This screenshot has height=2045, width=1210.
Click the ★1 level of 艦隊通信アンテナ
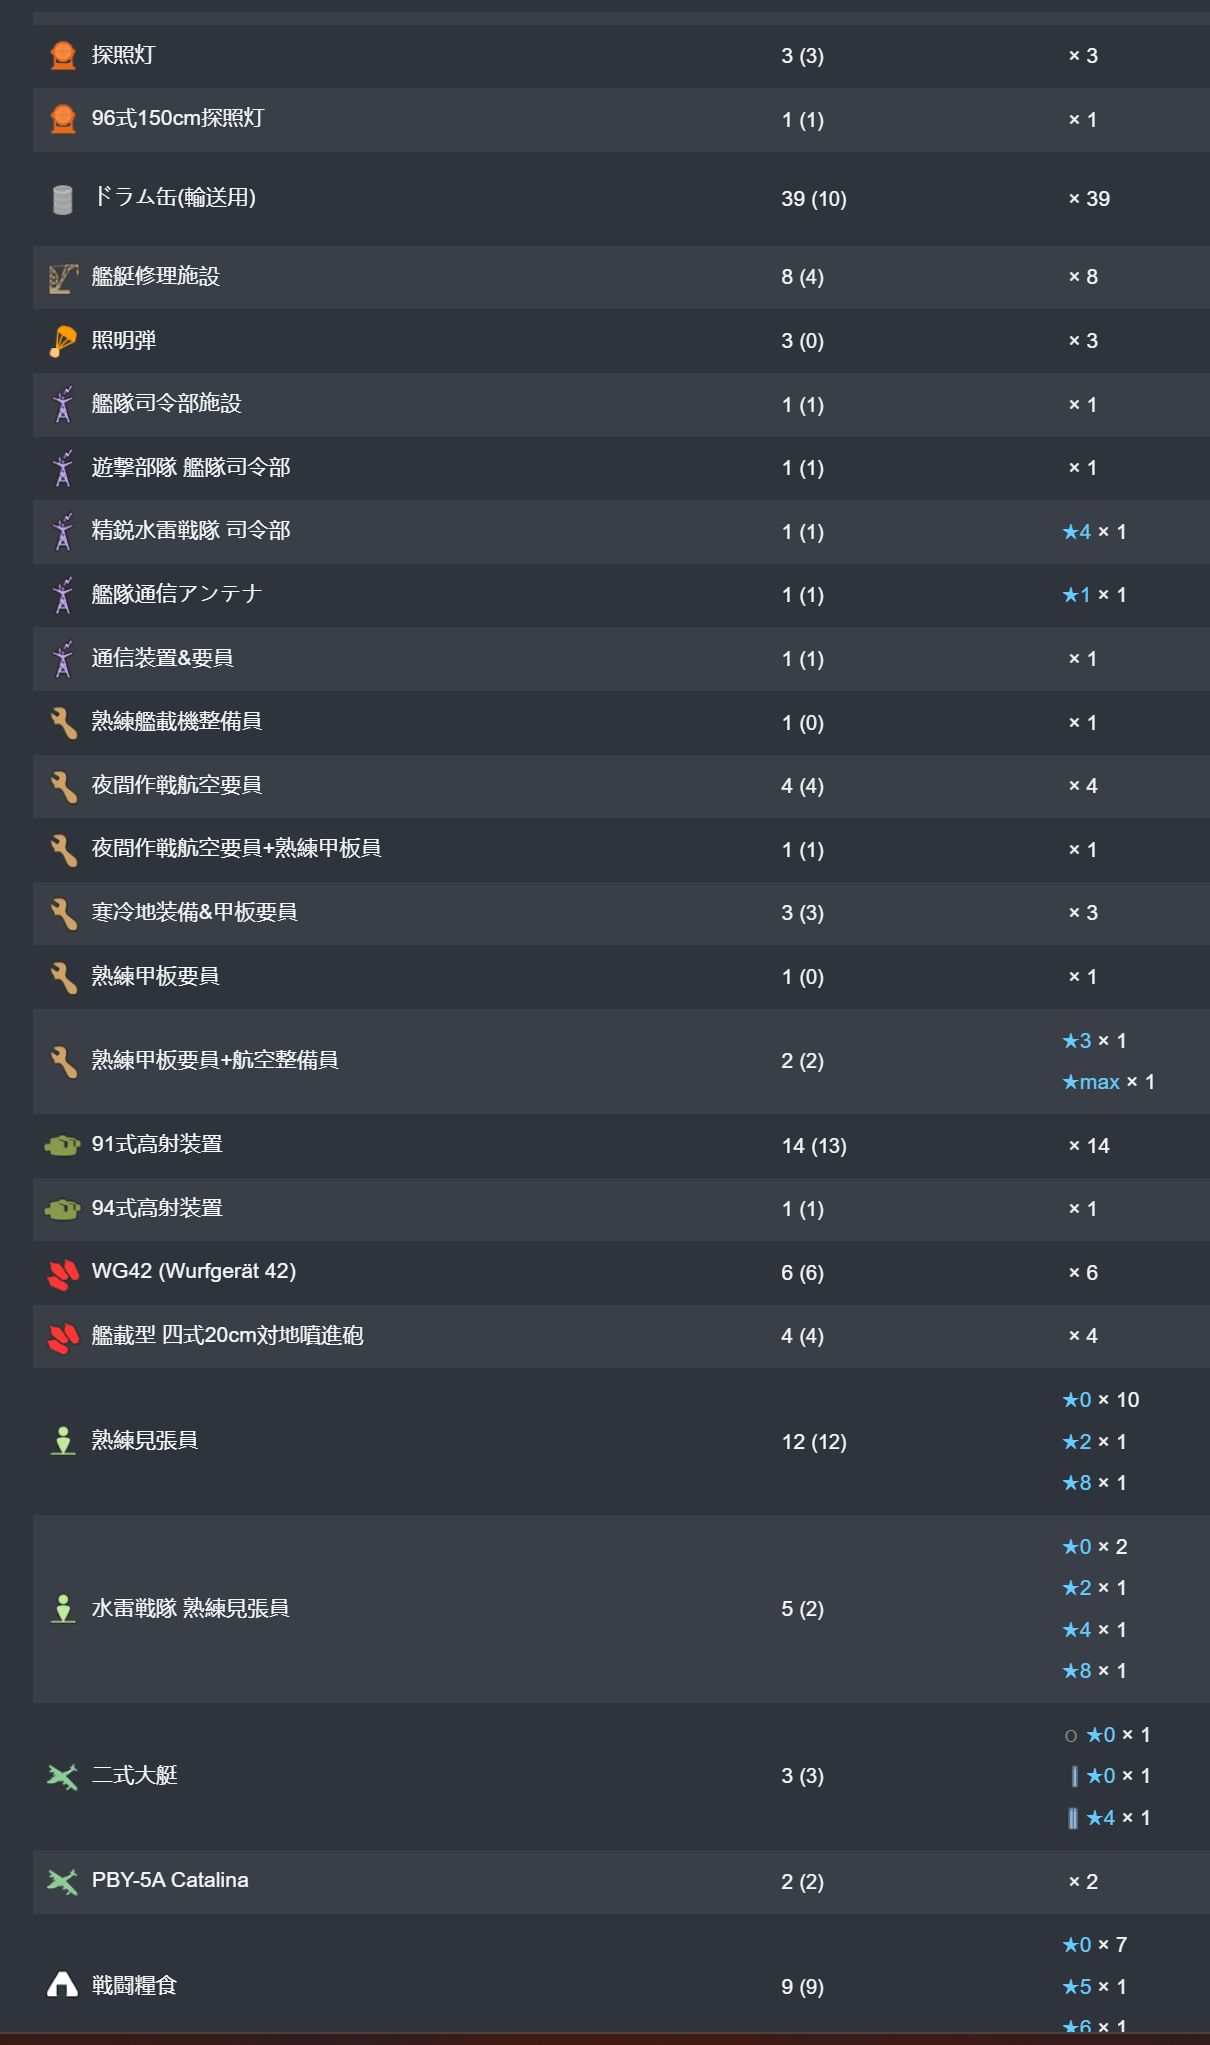point(1077,594)
